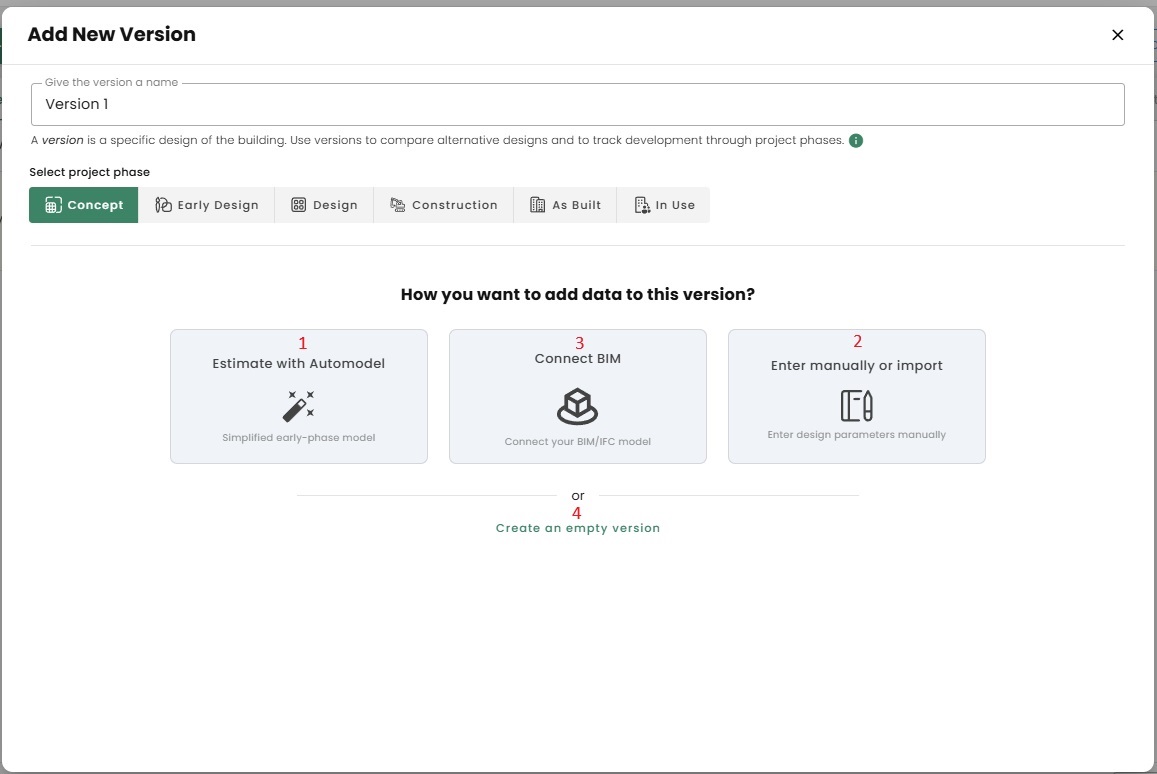1157x774 pixels.
Task: Choose the Construction project phase
Action: [444, 205]
